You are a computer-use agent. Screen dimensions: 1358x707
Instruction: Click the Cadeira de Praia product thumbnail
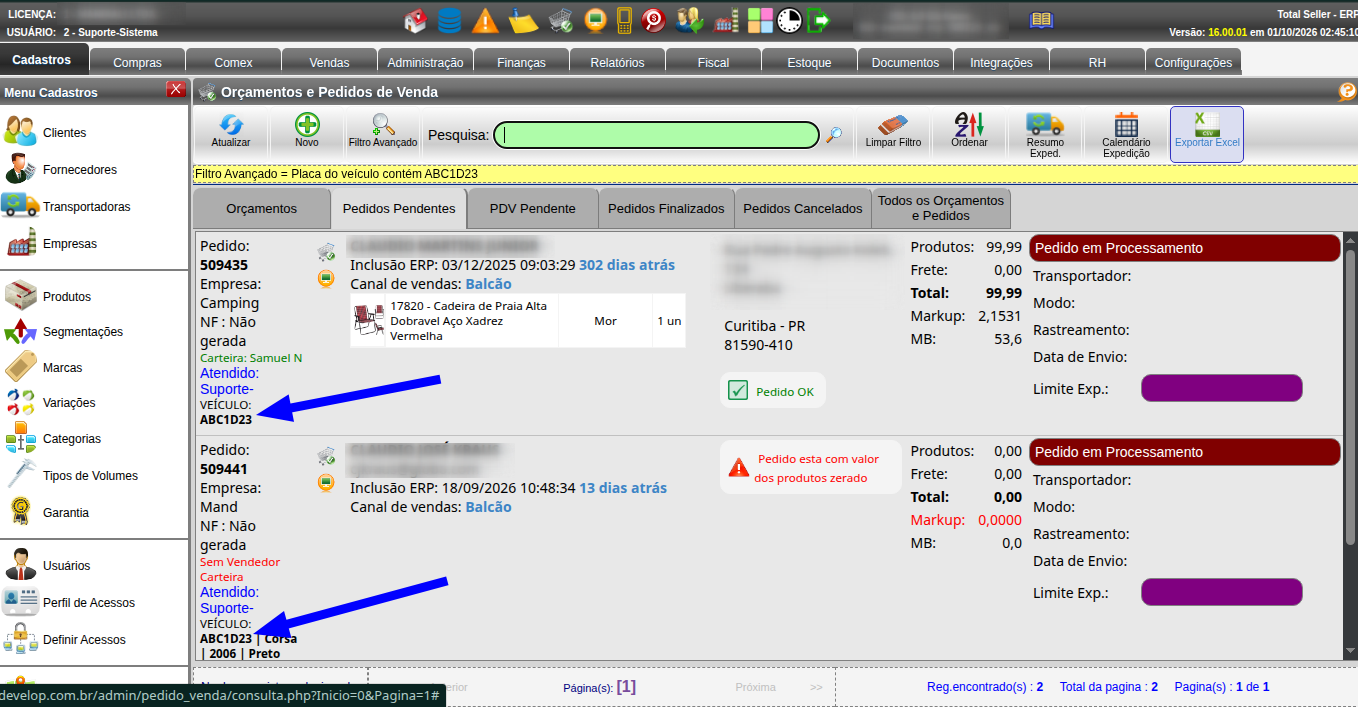click(x=368, y=321)
